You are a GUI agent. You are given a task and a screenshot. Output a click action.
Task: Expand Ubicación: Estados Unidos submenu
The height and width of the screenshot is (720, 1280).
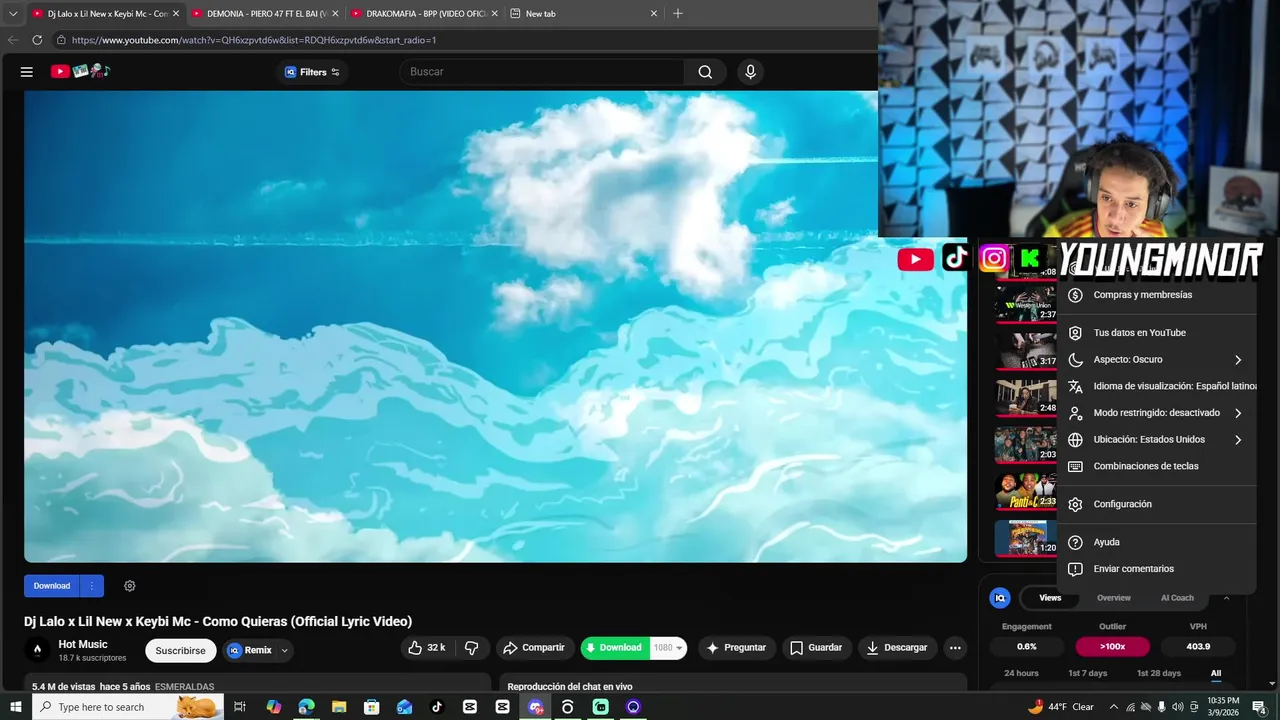1157,440
